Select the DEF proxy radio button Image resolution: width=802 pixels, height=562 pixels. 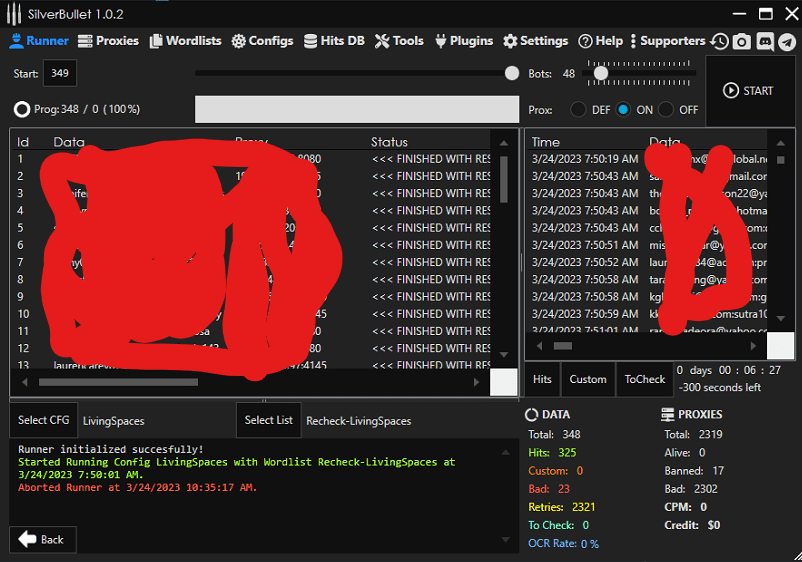tap(578, 109)
